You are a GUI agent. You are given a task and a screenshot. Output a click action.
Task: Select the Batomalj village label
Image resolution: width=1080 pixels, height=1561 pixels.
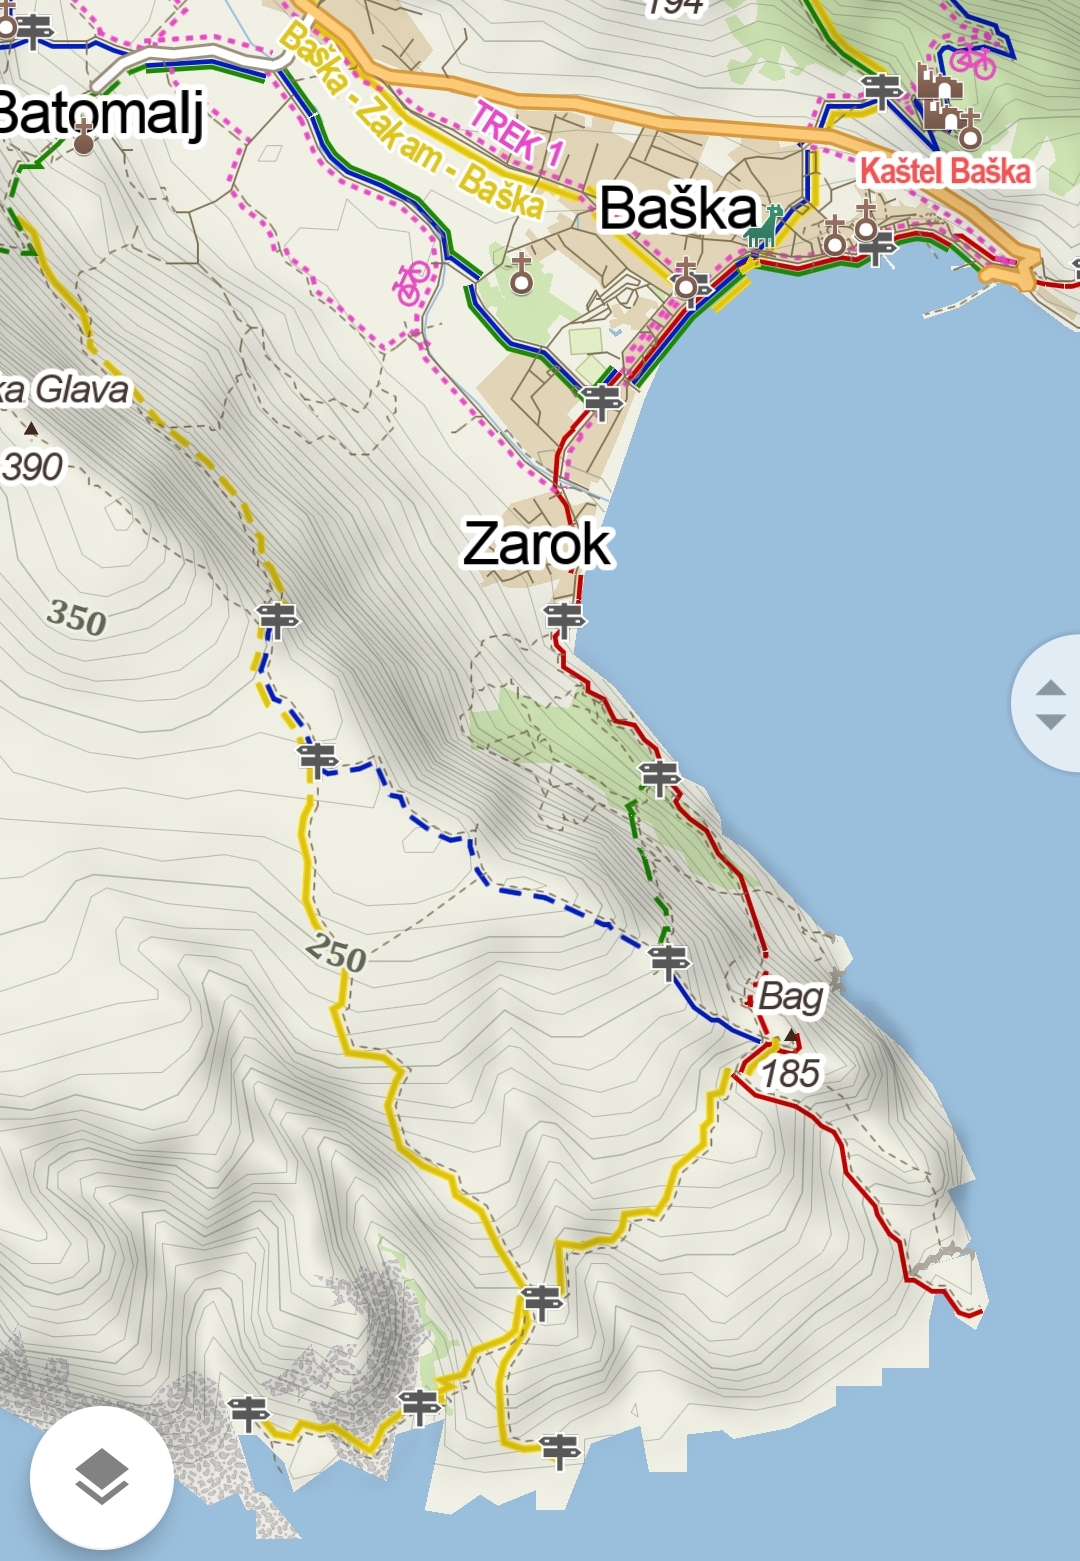[x=102, y=112]
